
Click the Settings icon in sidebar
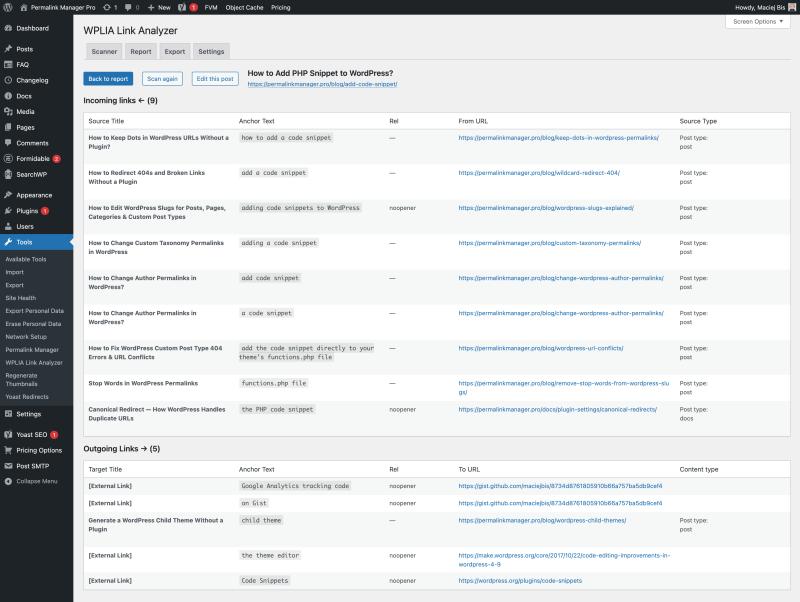(x=8, y=414)
